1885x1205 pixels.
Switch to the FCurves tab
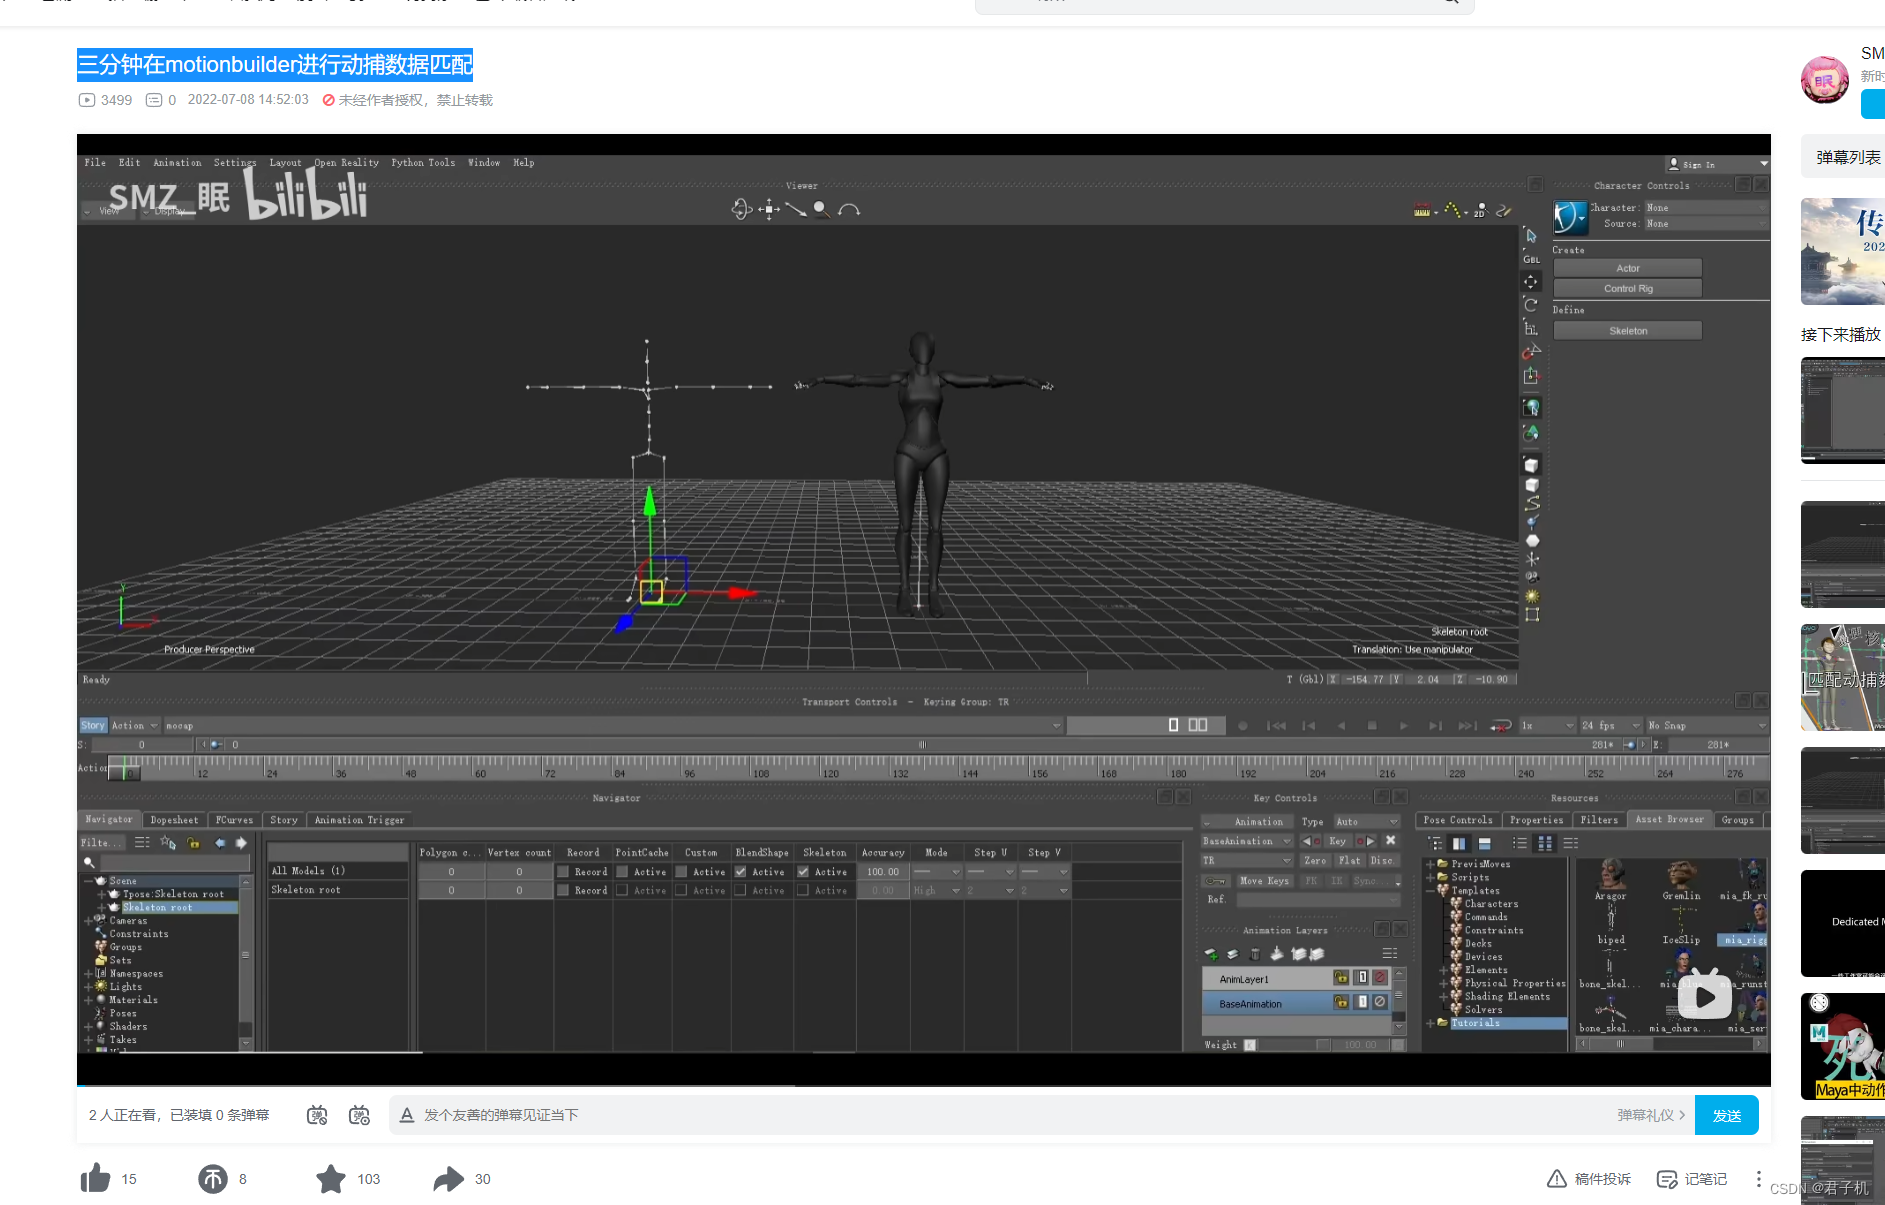point(234,820)
